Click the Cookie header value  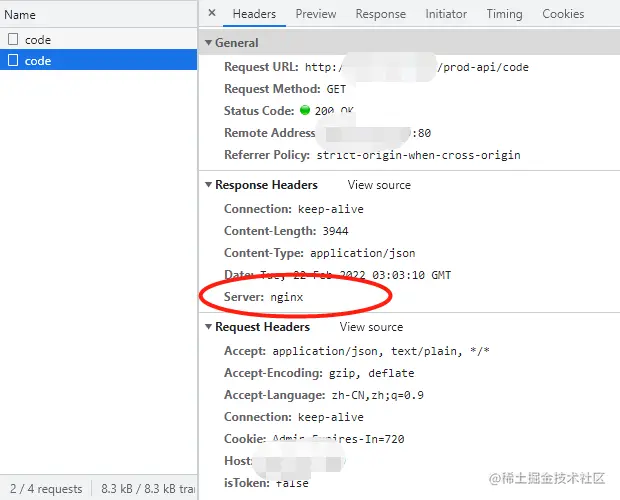pyautogui.click(x=338, y=439)
